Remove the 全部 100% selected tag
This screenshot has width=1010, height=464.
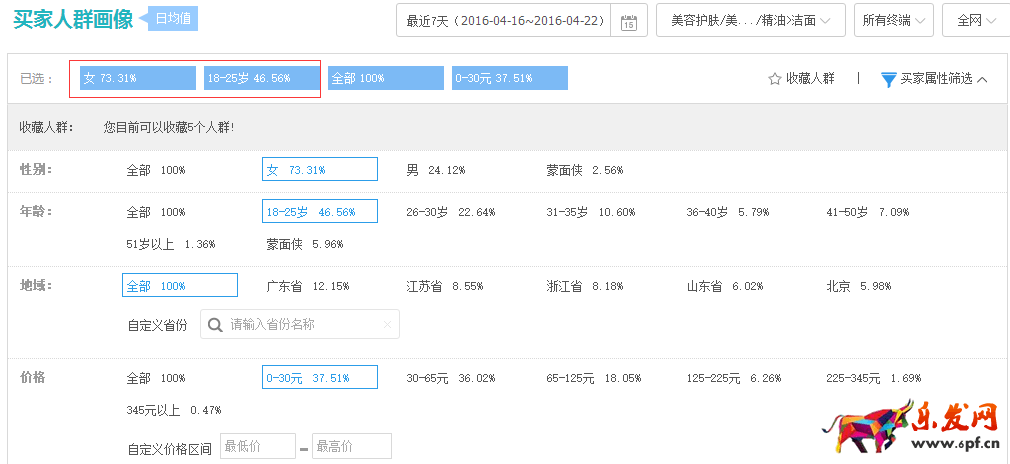point(385,78)
